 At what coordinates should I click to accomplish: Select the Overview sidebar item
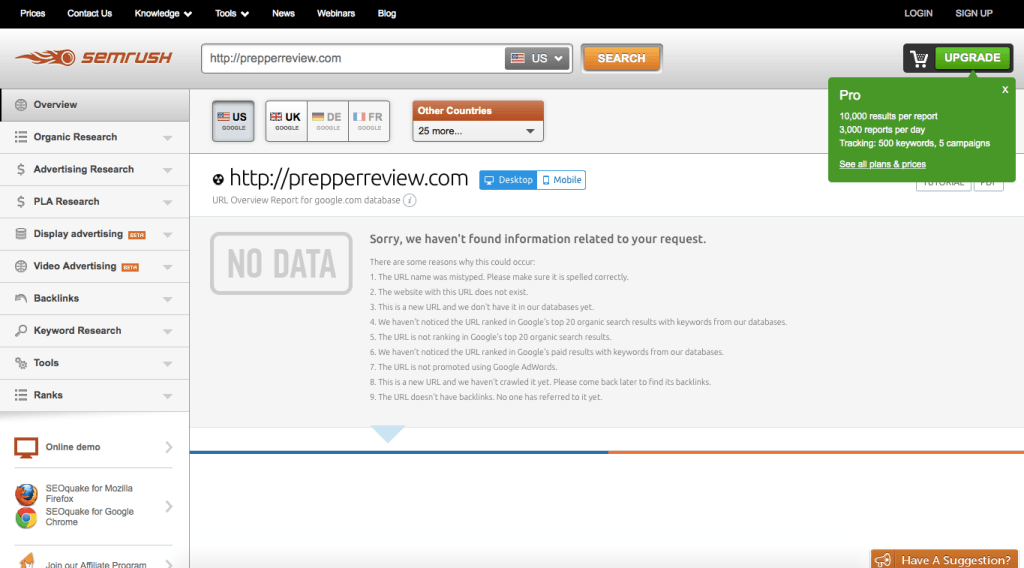point(95,105)
